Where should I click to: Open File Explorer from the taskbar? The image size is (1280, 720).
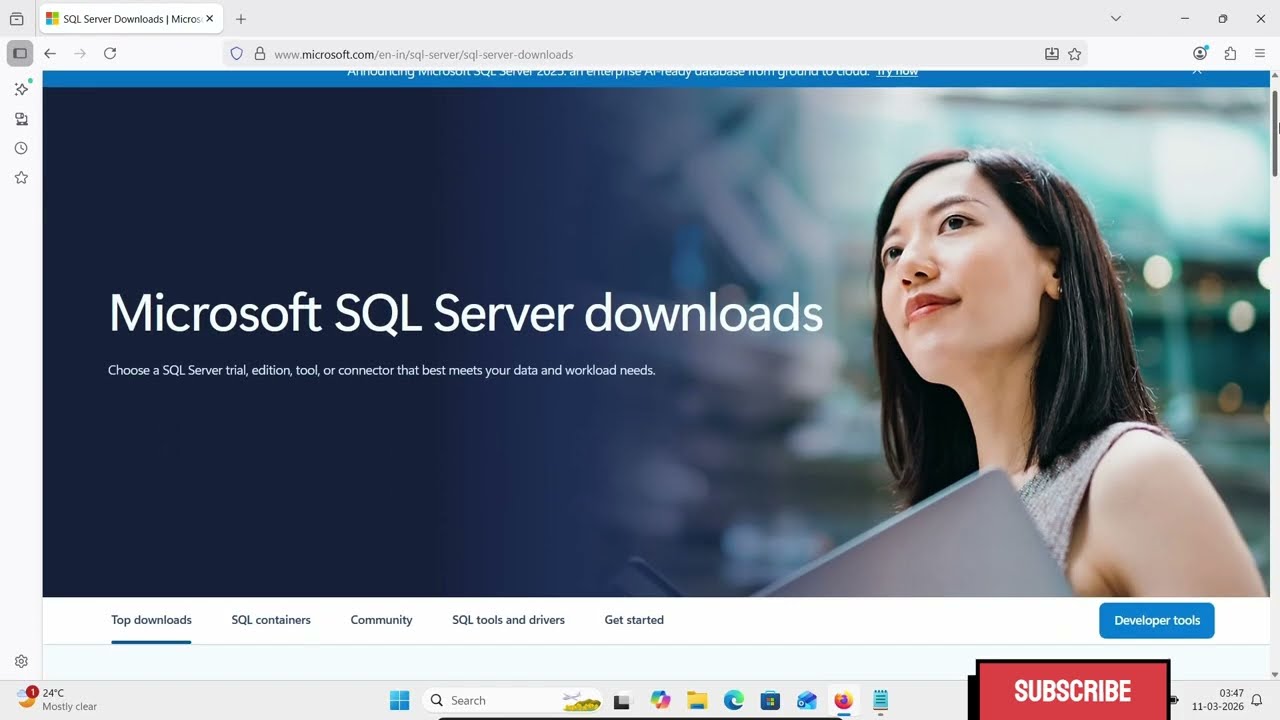[x=697, y=700]
